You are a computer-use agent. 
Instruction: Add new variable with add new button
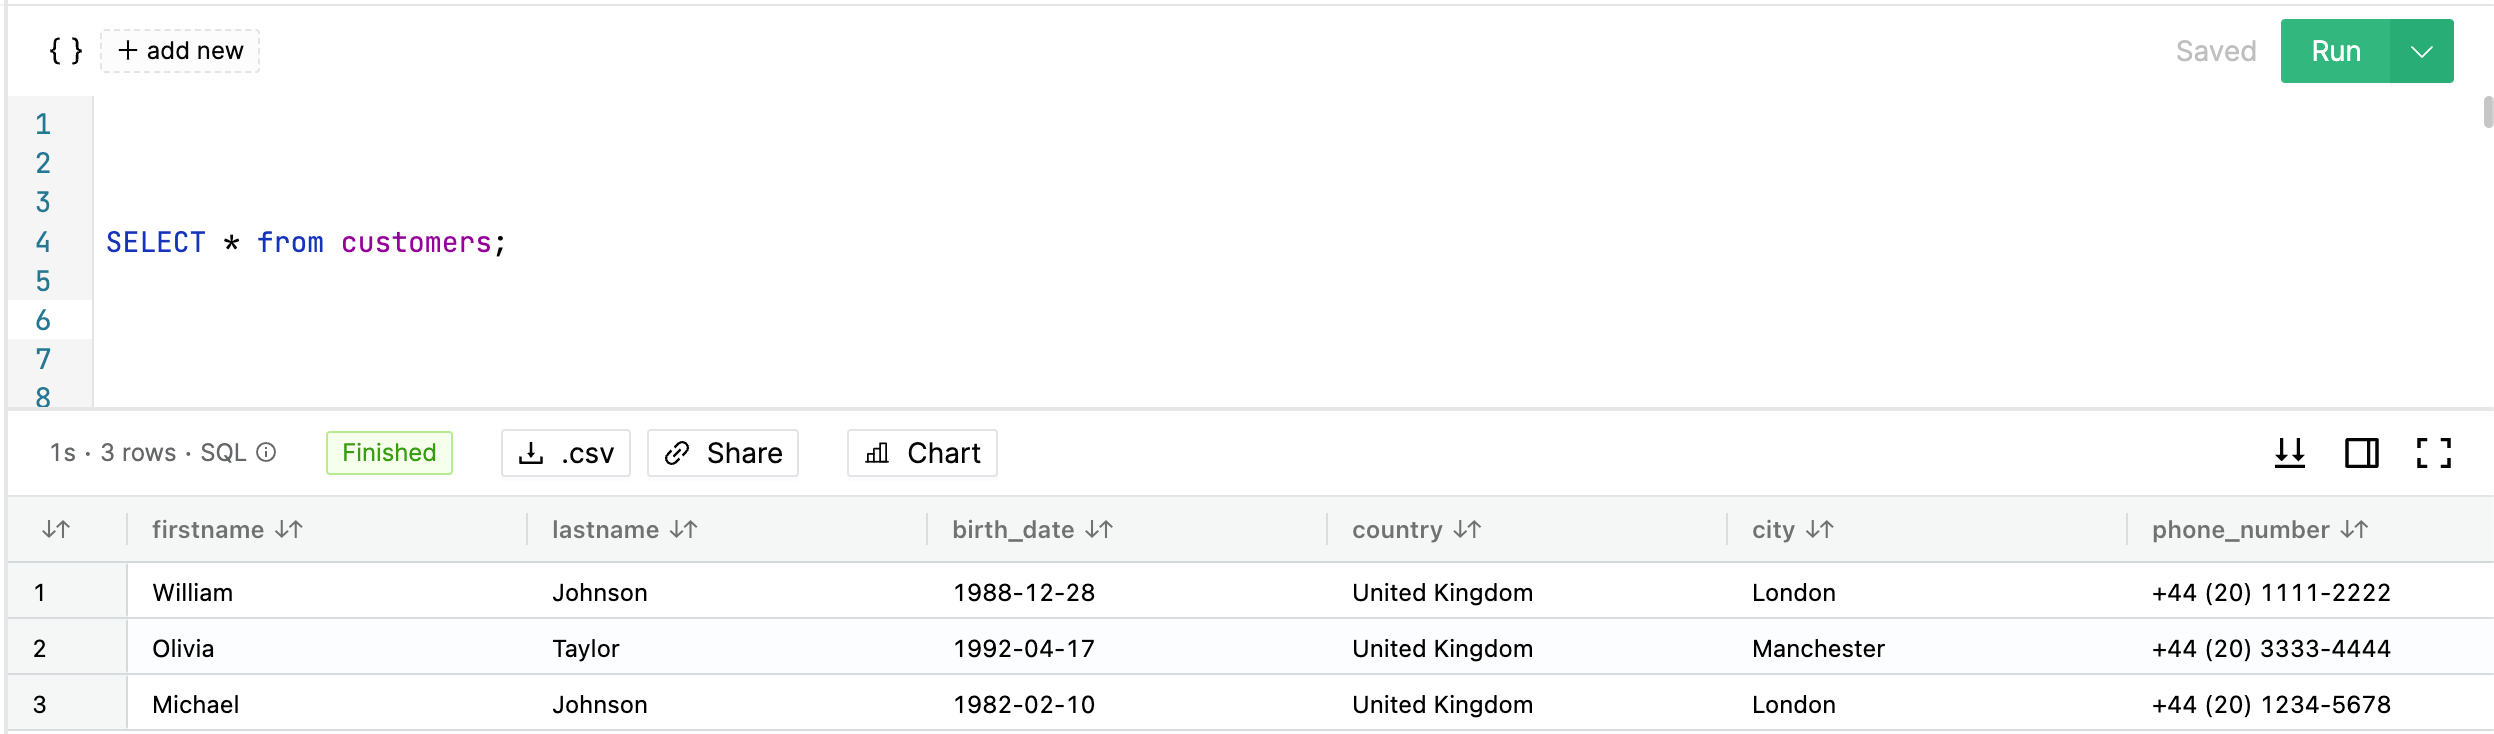coord(180,51)
